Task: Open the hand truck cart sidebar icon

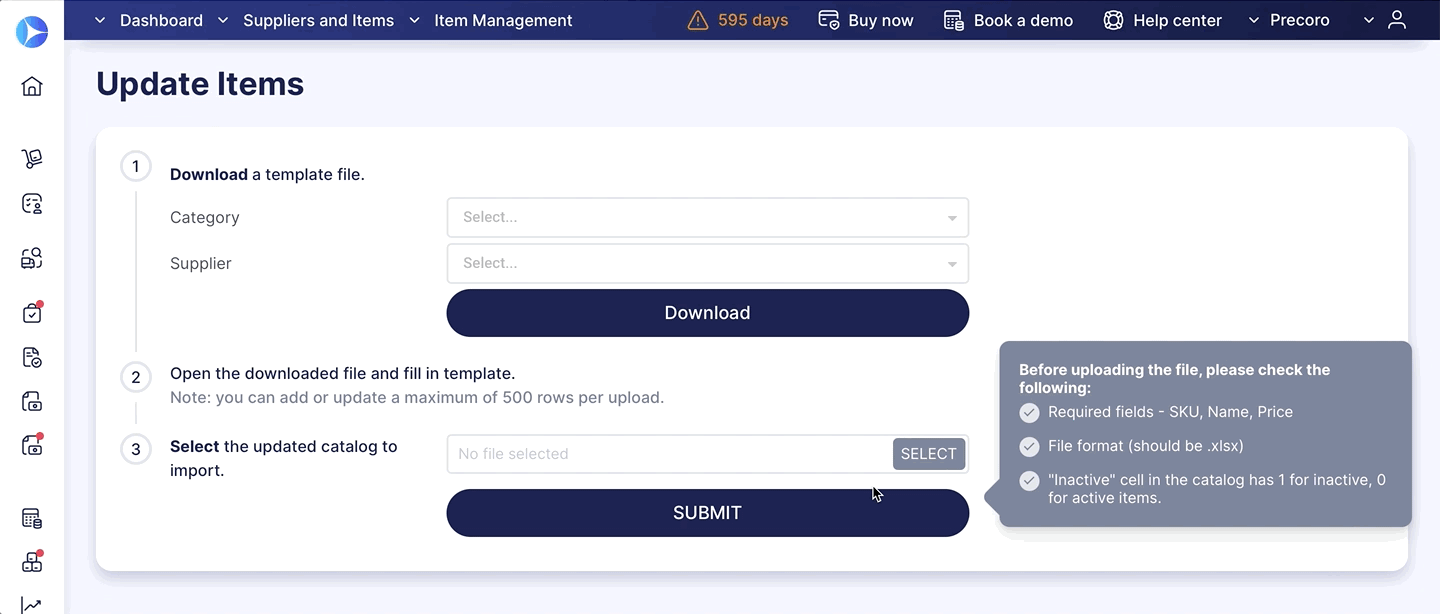Action: [x=32, y=158]
